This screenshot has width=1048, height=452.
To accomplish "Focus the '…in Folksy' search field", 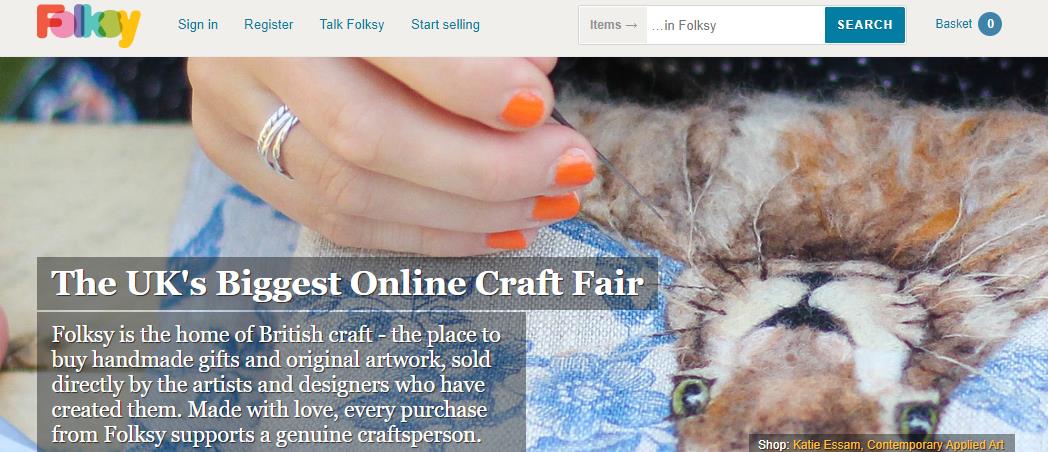I will pos(735,25).
